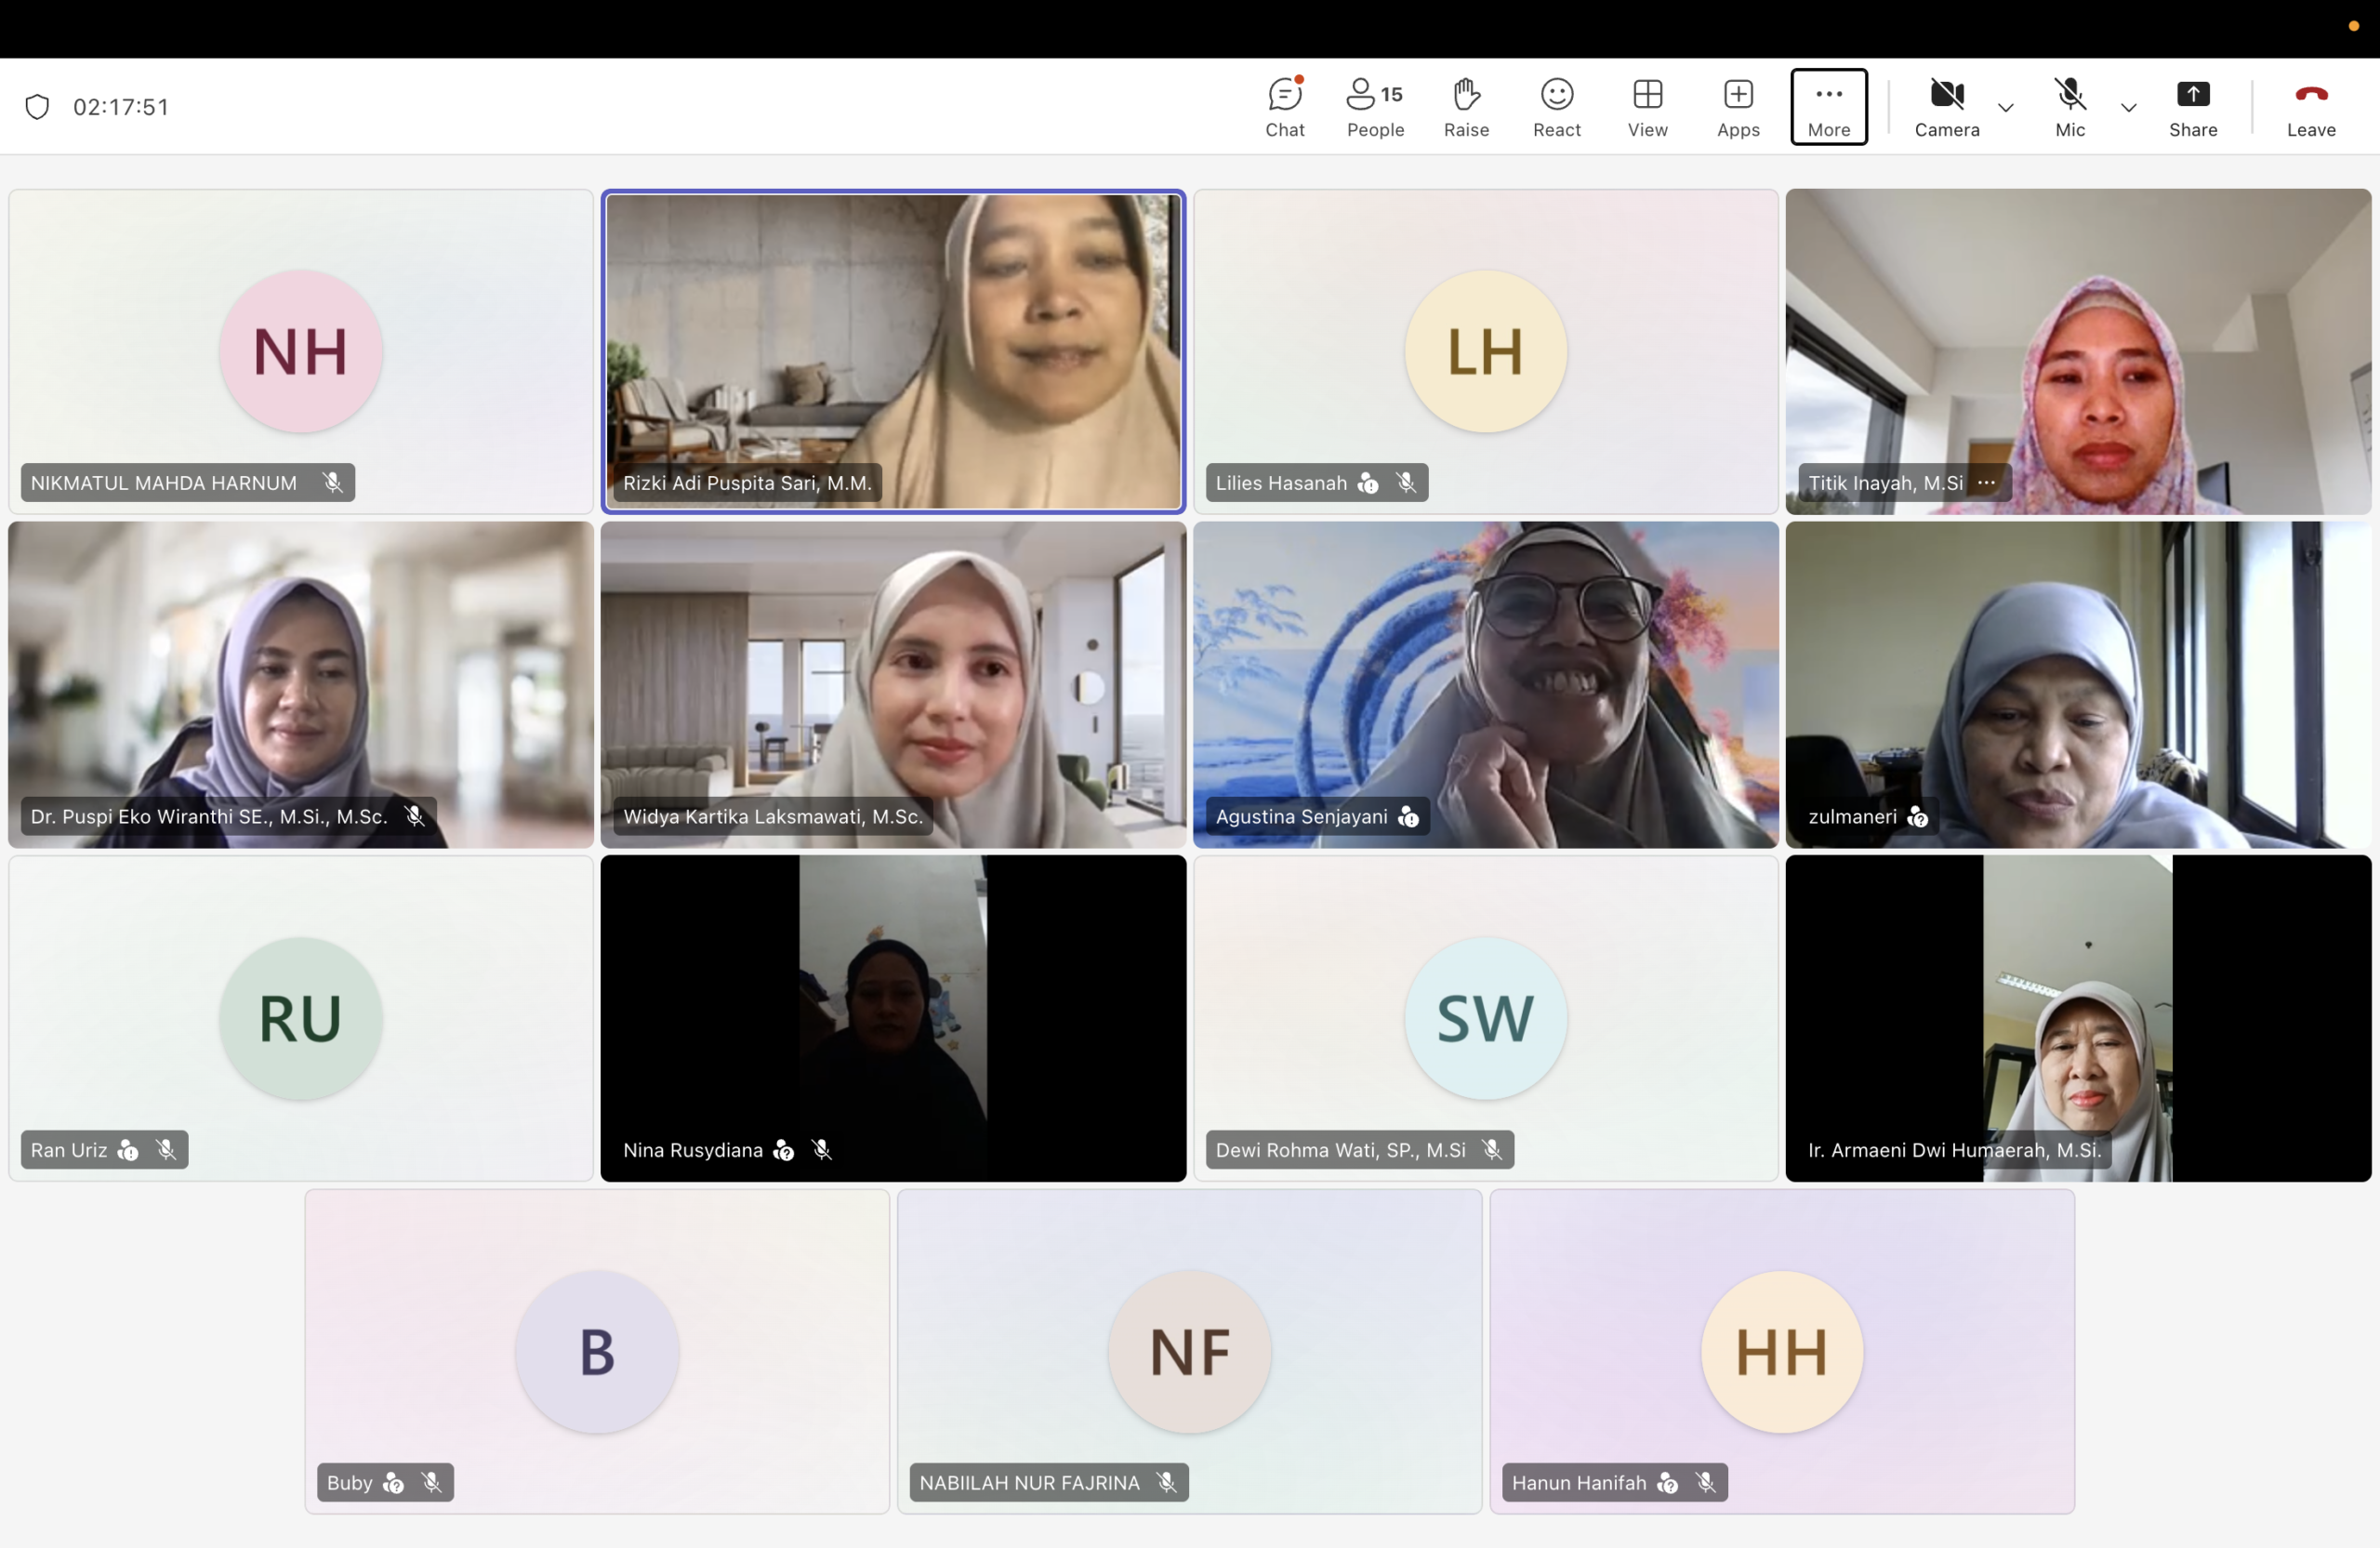Viewport: 2380px width, 1548px height.
Task: Expand the Camera options chevron
Action: pos(2005,108)
